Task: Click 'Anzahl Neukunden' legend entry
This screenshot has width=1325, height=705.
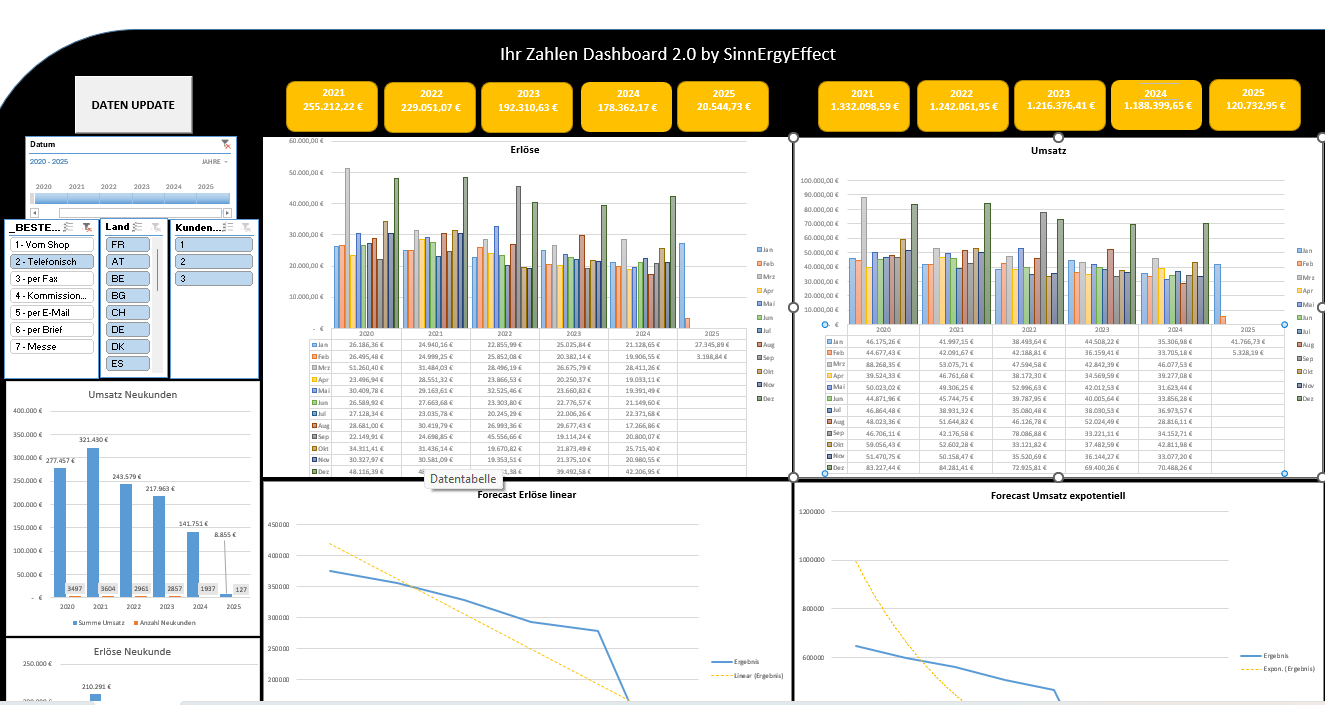Action: (x=163, y=623)
